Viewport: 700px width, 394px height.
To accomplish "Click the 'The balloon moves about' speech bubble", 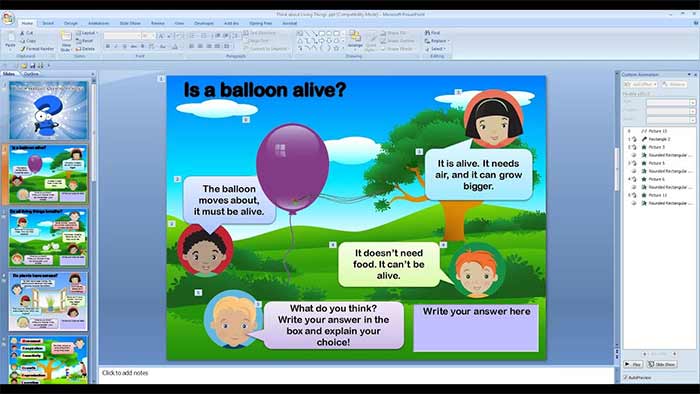I will [x=229, y=200].
